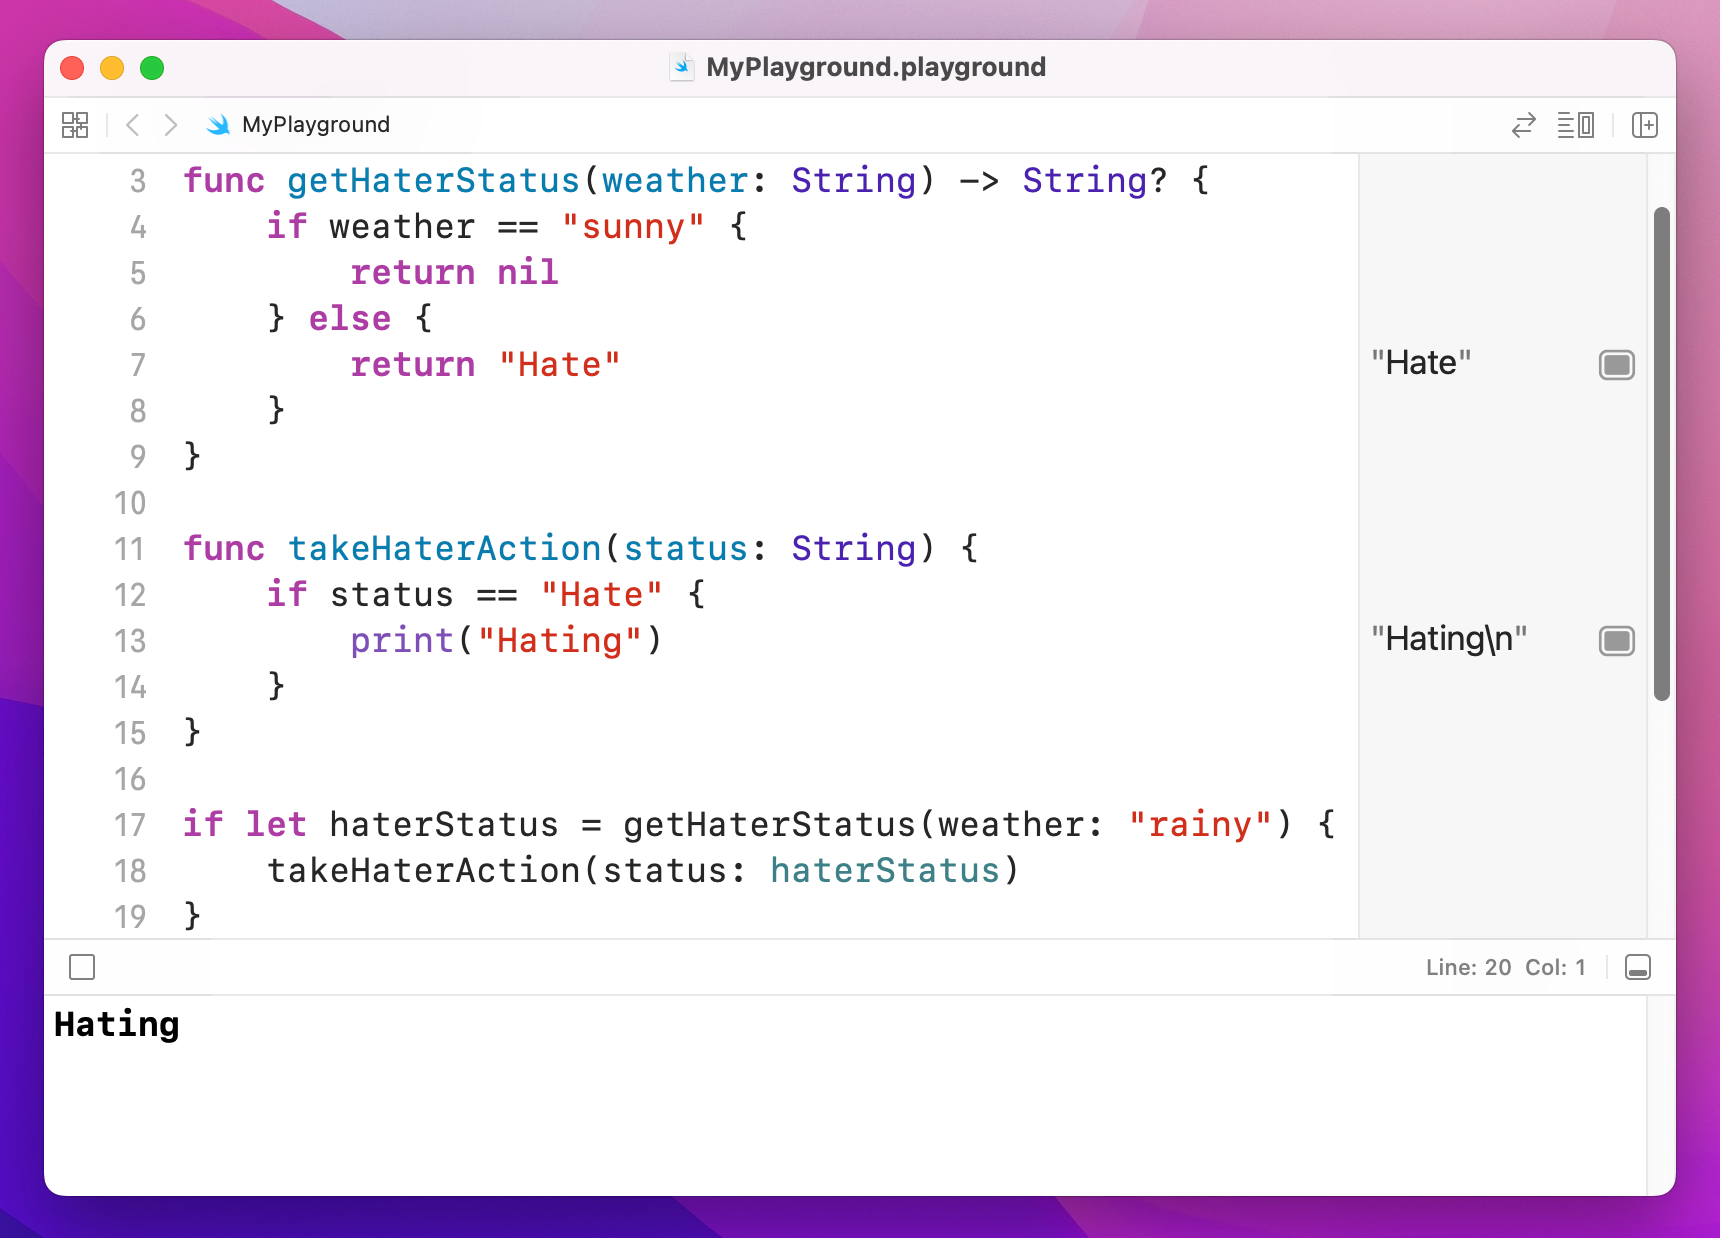Open the adjust editor options icon
The image size is (1720, 1238).
click(1575, 125)
